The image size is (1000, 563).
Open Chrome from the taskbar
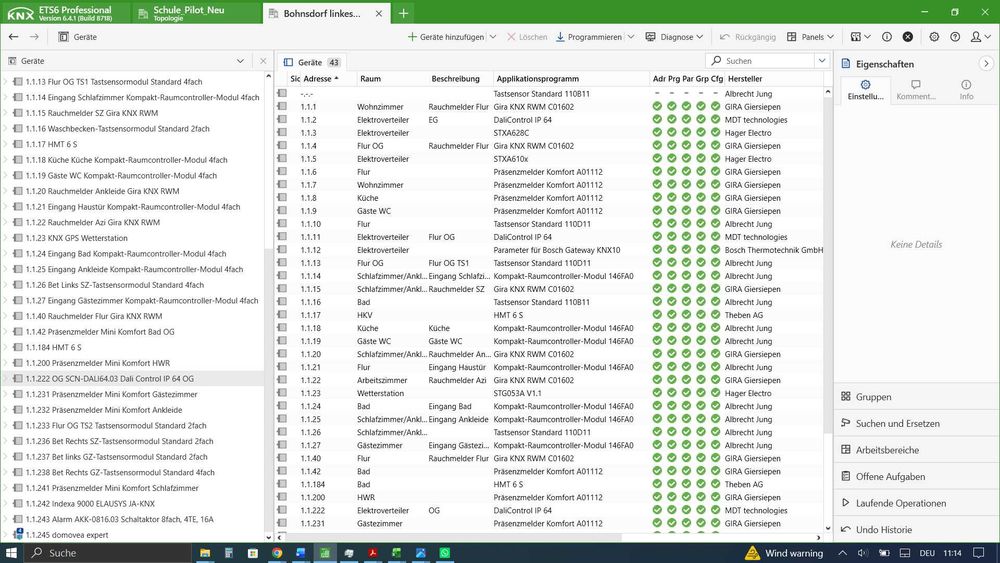(277, 553)
